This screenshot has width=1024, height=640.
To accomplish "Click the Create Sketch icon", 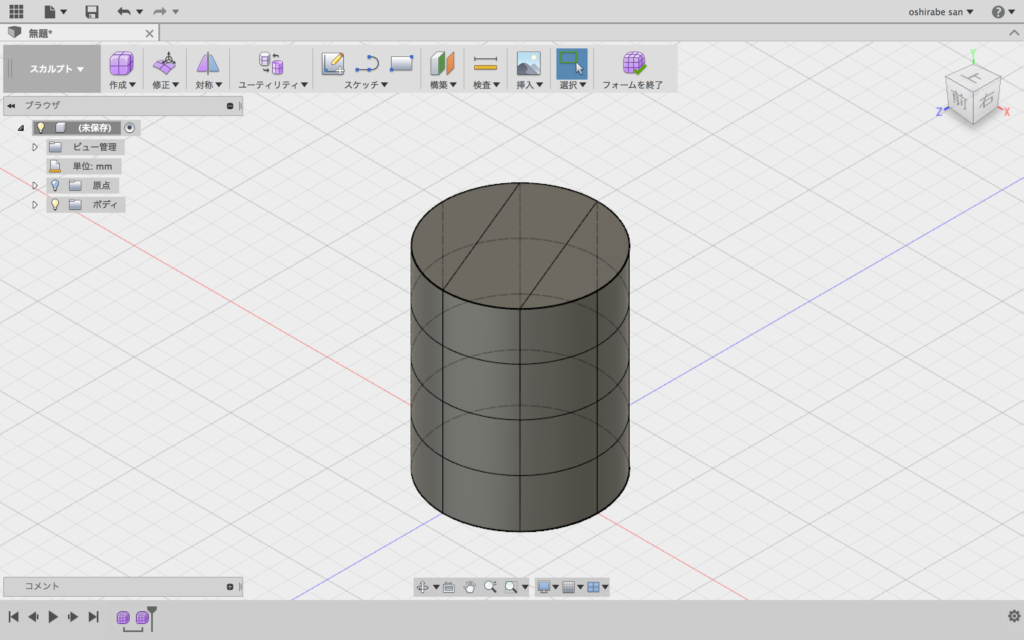I will [x=333, y=63].
